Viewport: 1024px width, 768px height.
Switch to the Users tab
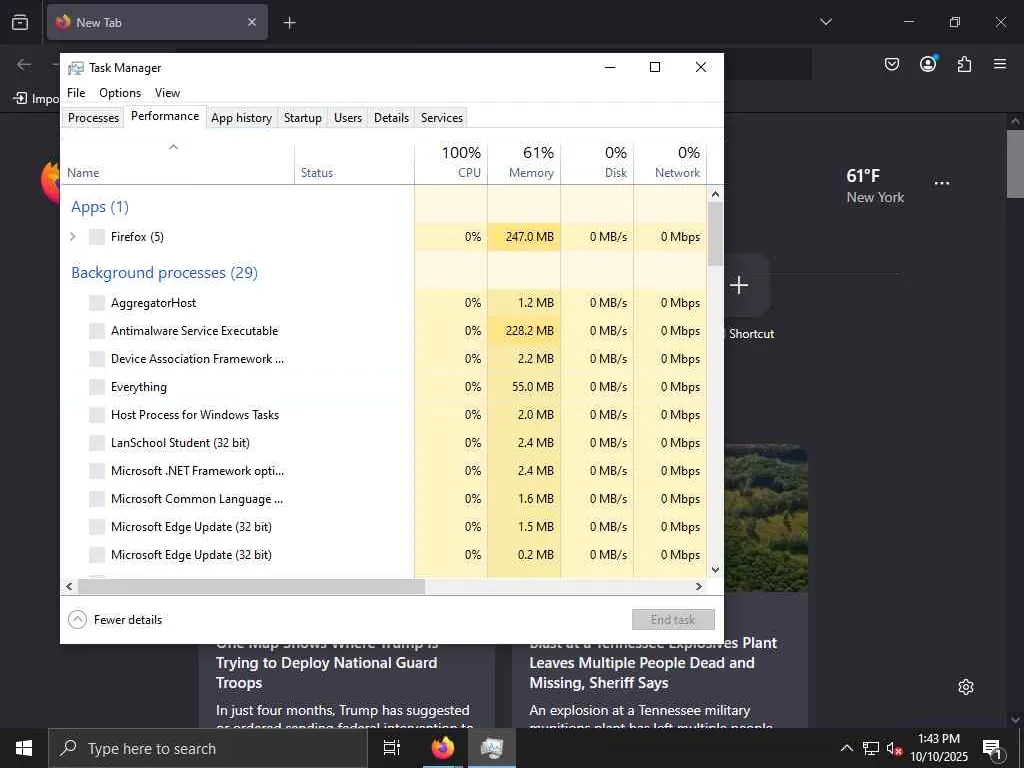tap(347, 118)
